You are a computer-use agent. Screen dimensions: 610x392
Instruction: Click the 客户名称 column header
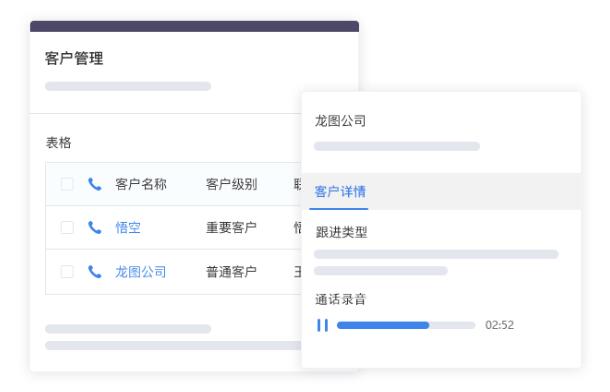[141, 184]
